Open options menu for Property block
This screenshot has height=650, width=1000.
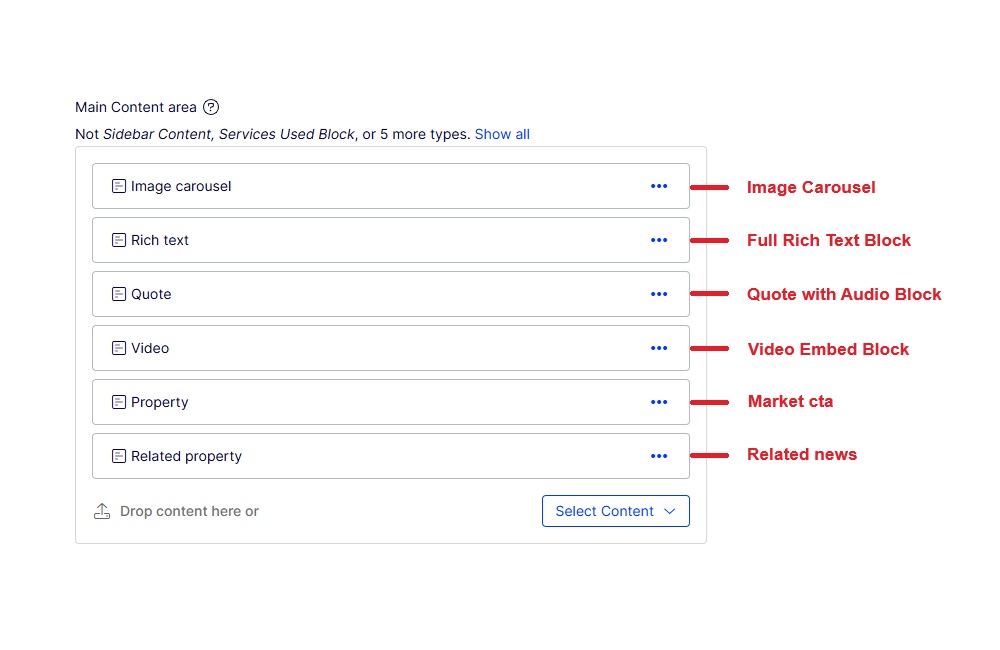click(659, 402)
